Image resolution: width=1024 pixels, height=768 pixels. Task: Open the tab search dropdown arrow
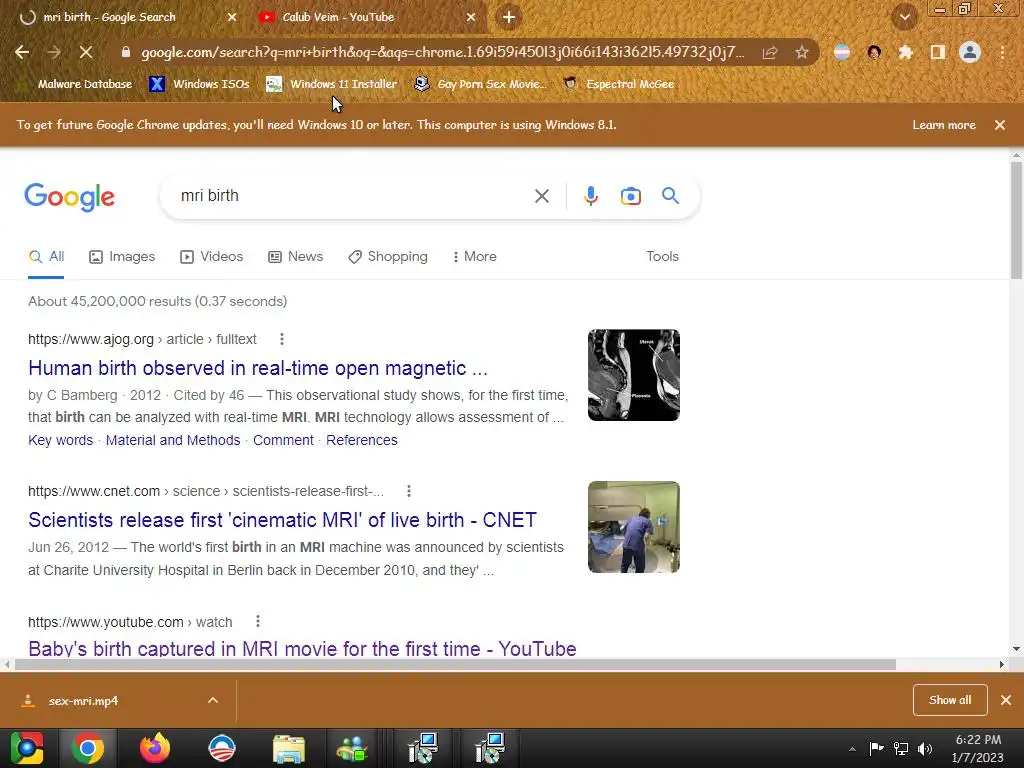[905, 17]
